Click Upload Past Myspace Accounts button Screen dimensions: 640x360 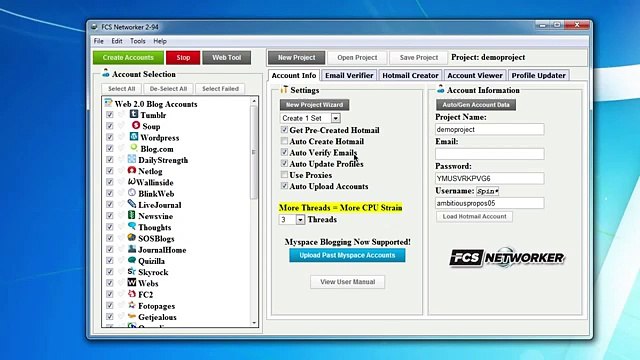347,256
